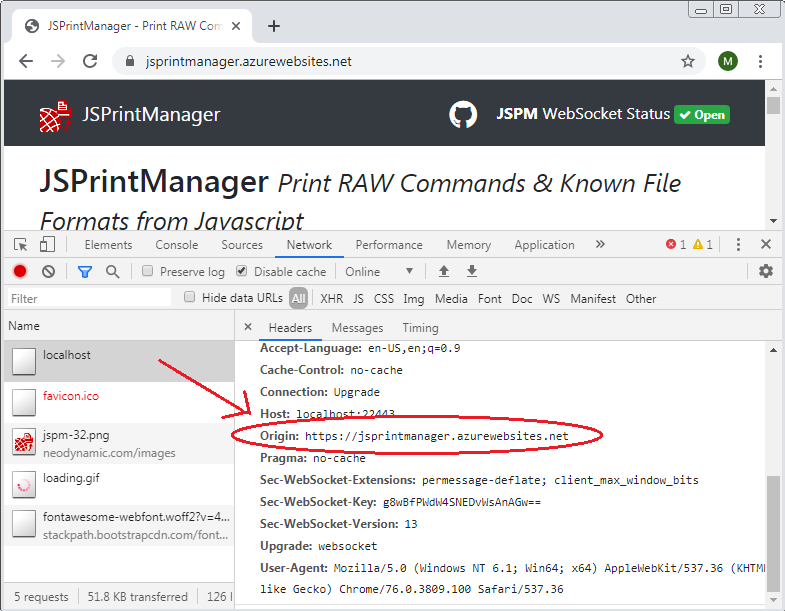Click the green Open status badge
This screenshot has width=785, height=611.
click(702, 115)
